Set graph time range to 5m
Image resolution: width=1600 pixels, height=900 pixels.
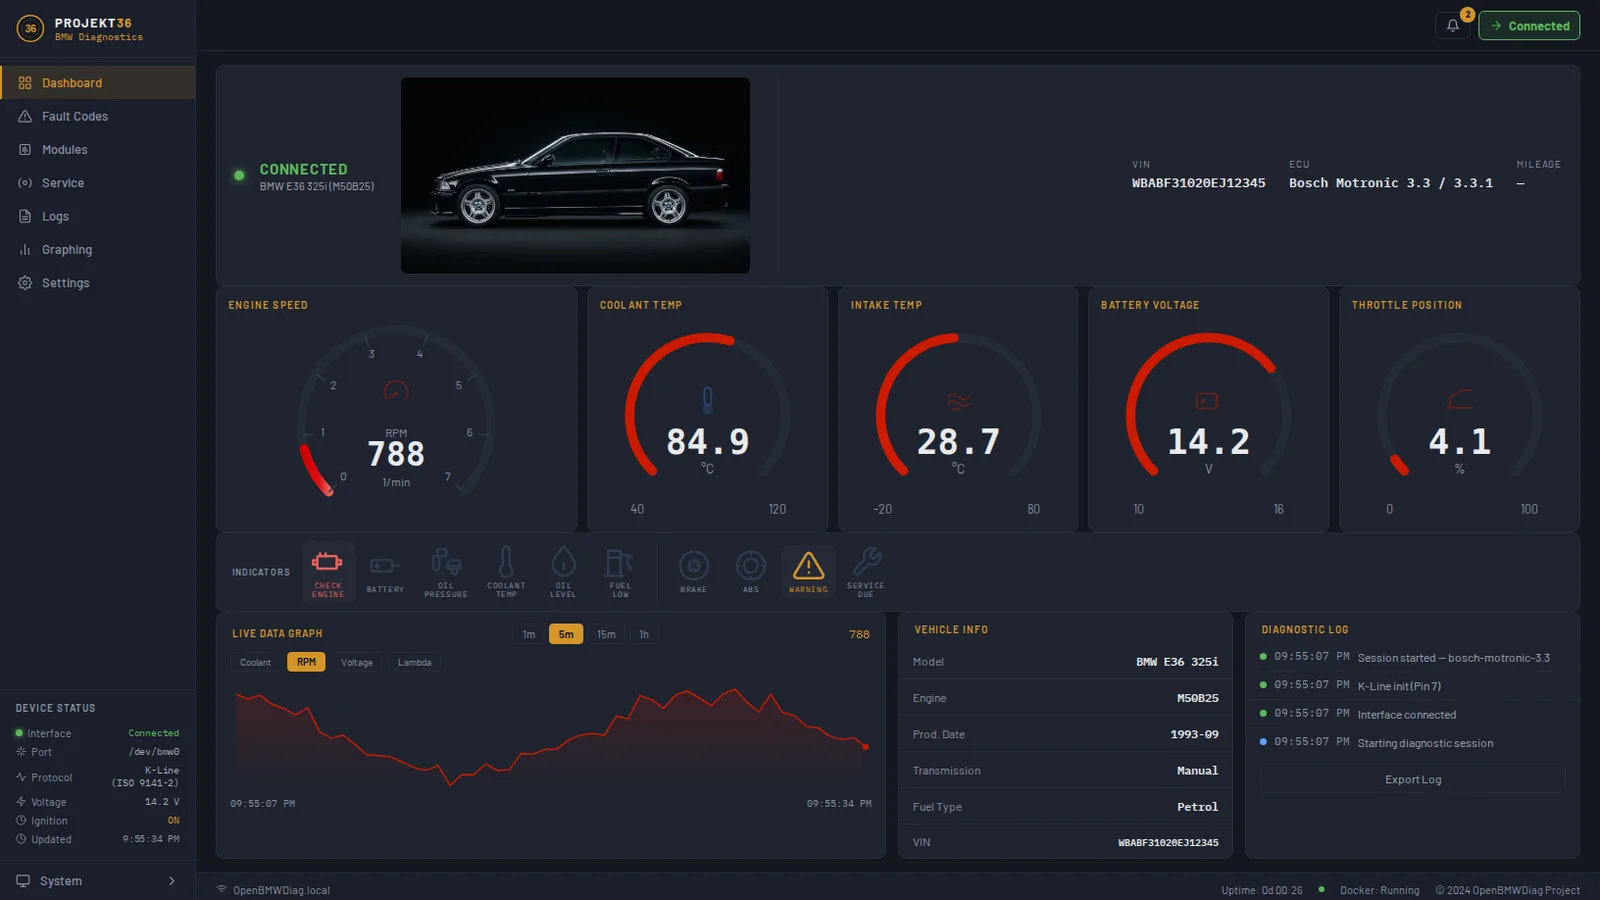pyautogui.click(x=566, y=634)
